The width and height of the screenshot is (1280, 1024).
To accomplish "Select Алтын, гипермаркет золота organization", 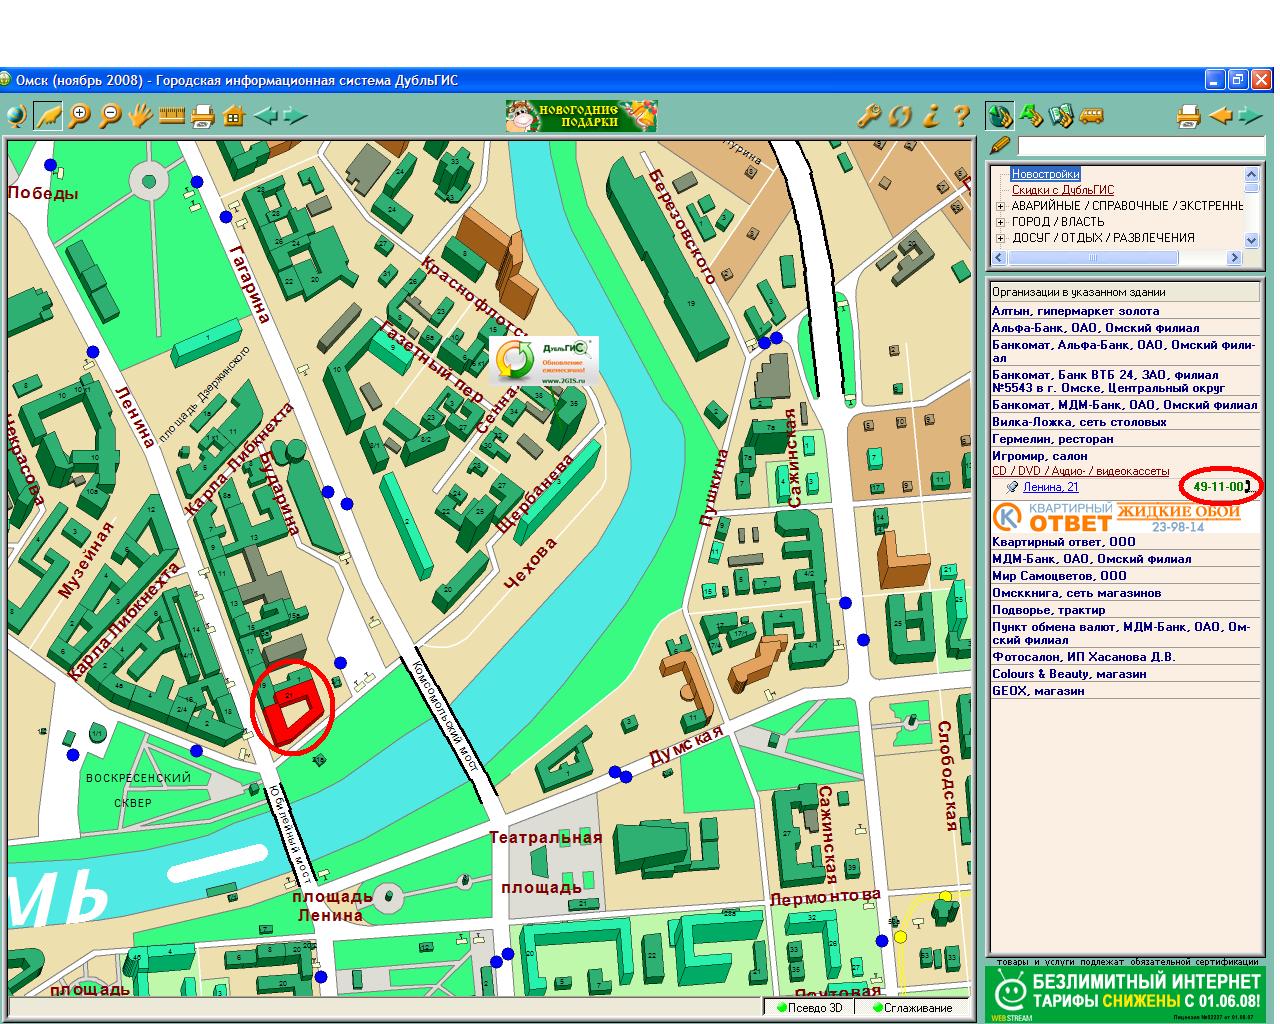I will 1125,311.
